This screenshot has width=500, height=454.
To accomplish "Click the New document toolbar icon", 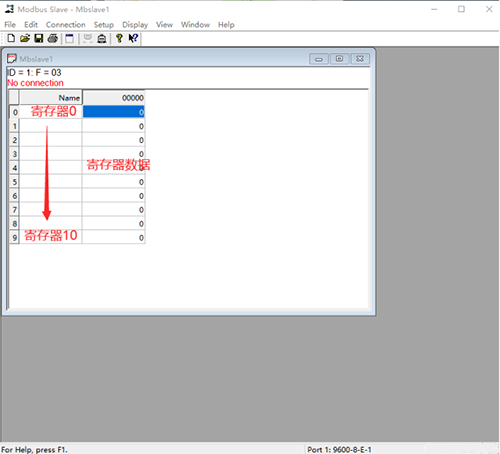I will pos(11,38).
